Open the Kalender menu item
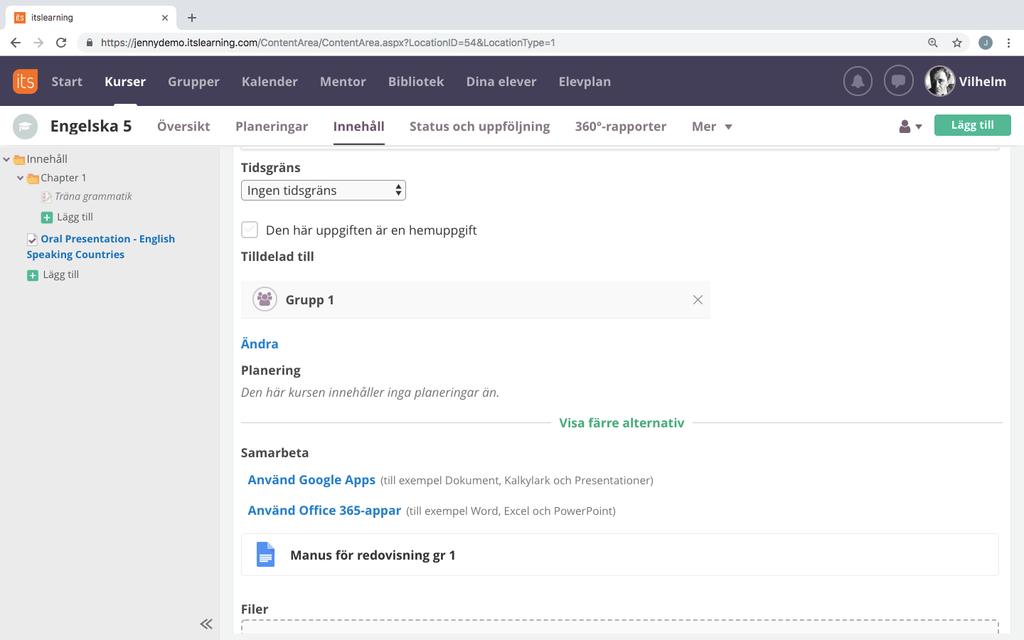This screenshot has width=1024, height=640. pos(270,82)
